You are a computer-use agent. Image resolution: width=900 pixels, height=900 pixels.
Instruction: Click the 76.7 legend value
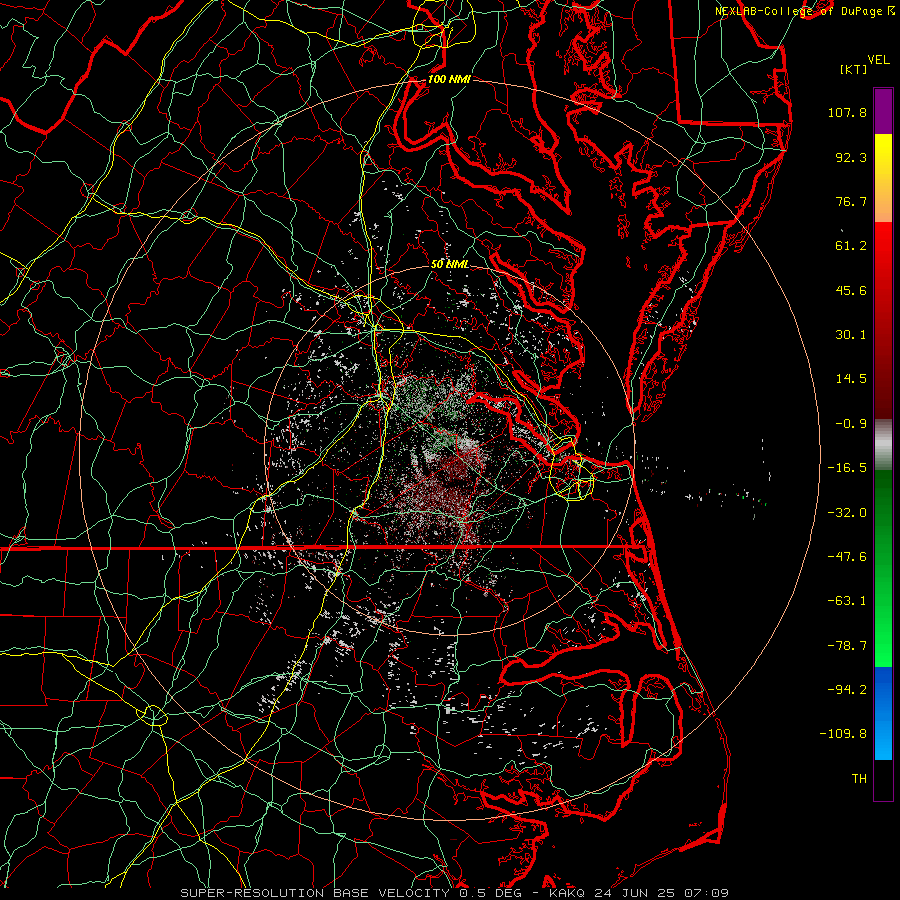point(851,201)
